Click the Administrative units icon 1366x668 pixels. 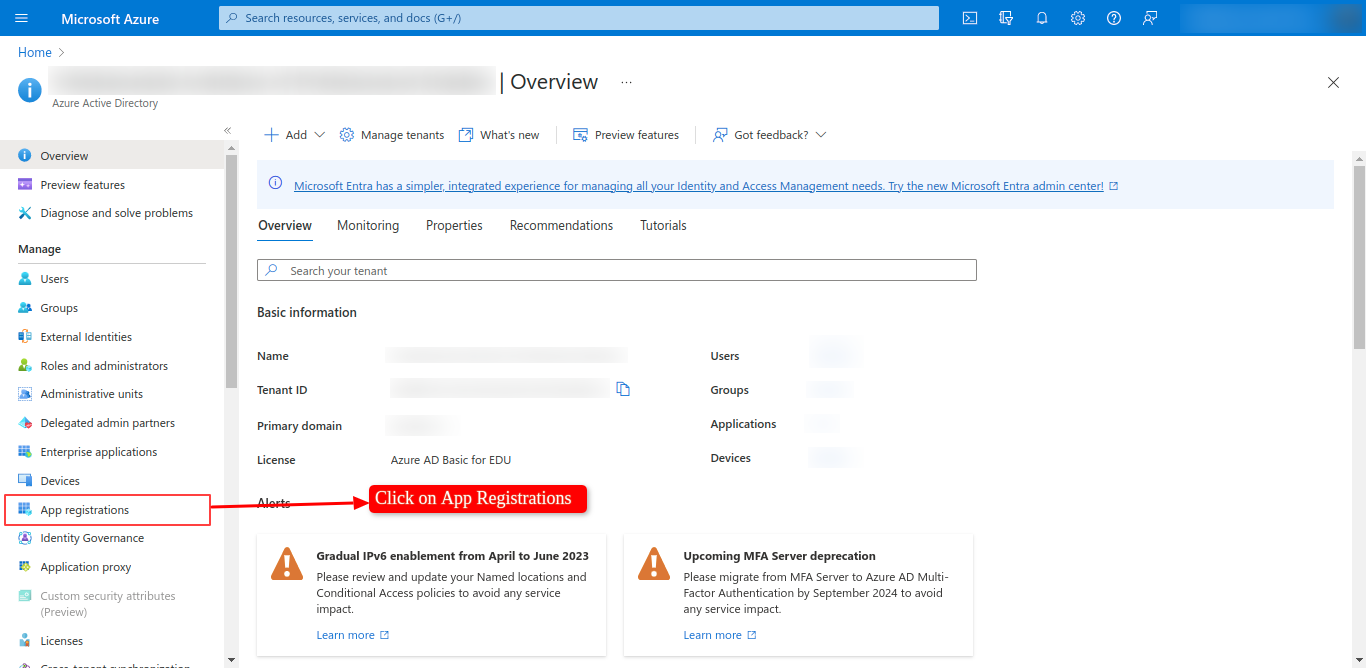pos(25,394)
